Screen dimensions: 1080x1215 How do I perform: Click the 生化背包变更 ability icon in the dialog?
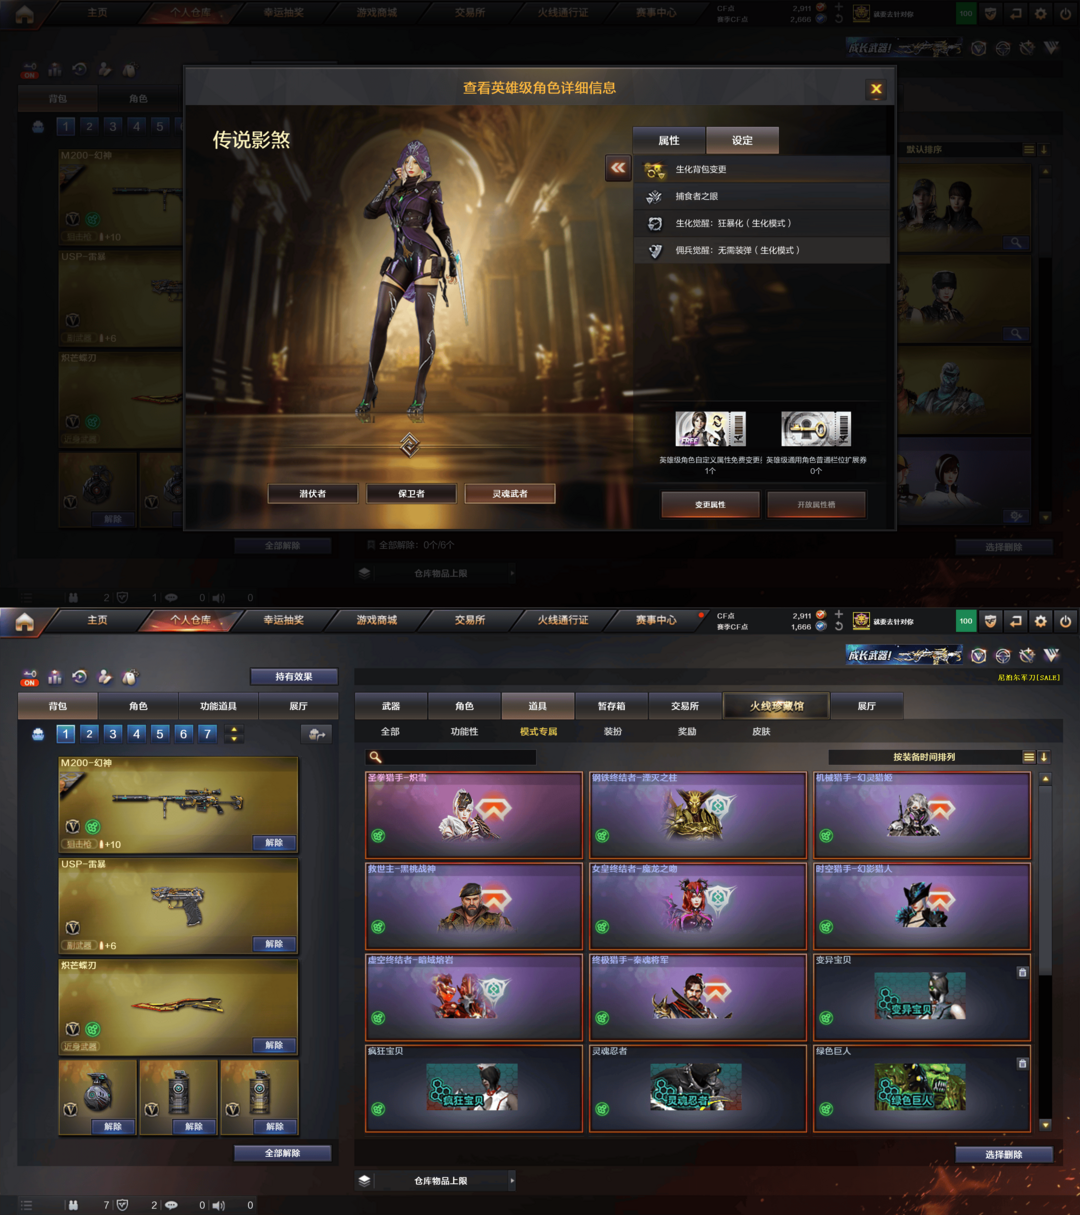pyautogui.click(x=654, y=170)
